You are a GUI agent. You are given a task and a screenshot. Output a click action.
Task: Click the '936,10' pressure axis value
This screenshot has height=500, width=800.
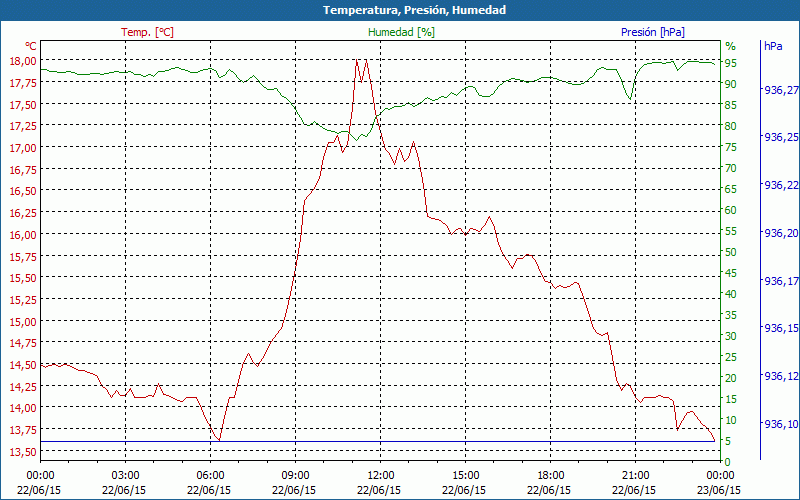click(x=781, y=424)
